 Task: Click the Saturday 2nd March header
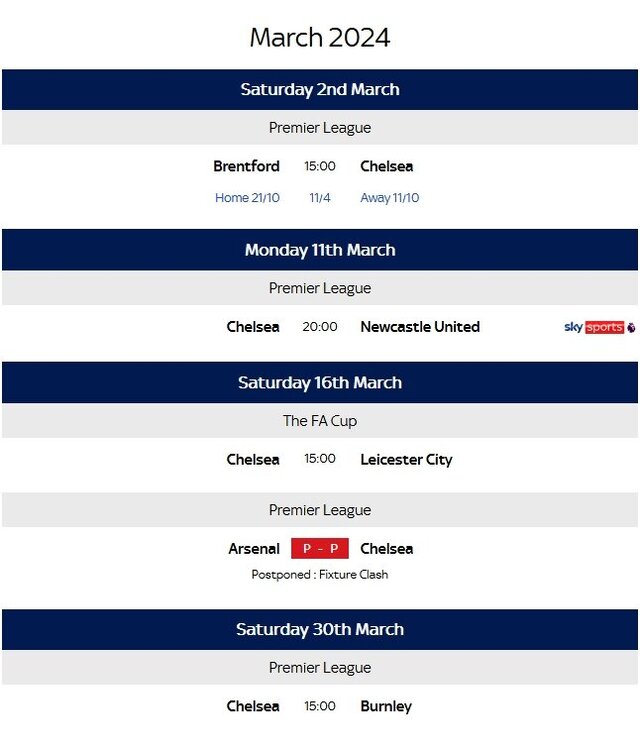tap(320, 89)
